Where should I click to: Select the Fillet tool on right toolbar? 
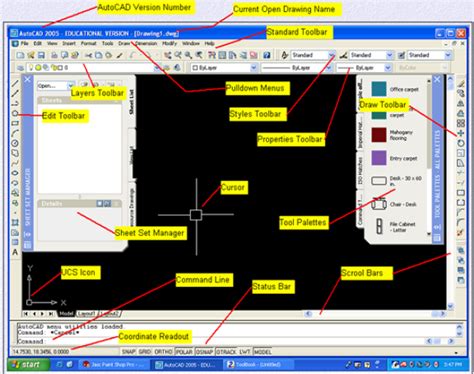pos(461,222)
